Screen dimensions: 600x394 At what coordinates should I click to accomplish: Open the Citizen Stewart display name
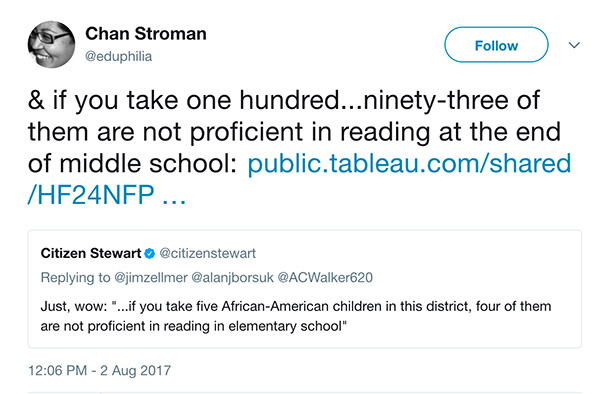coord(91,253)
